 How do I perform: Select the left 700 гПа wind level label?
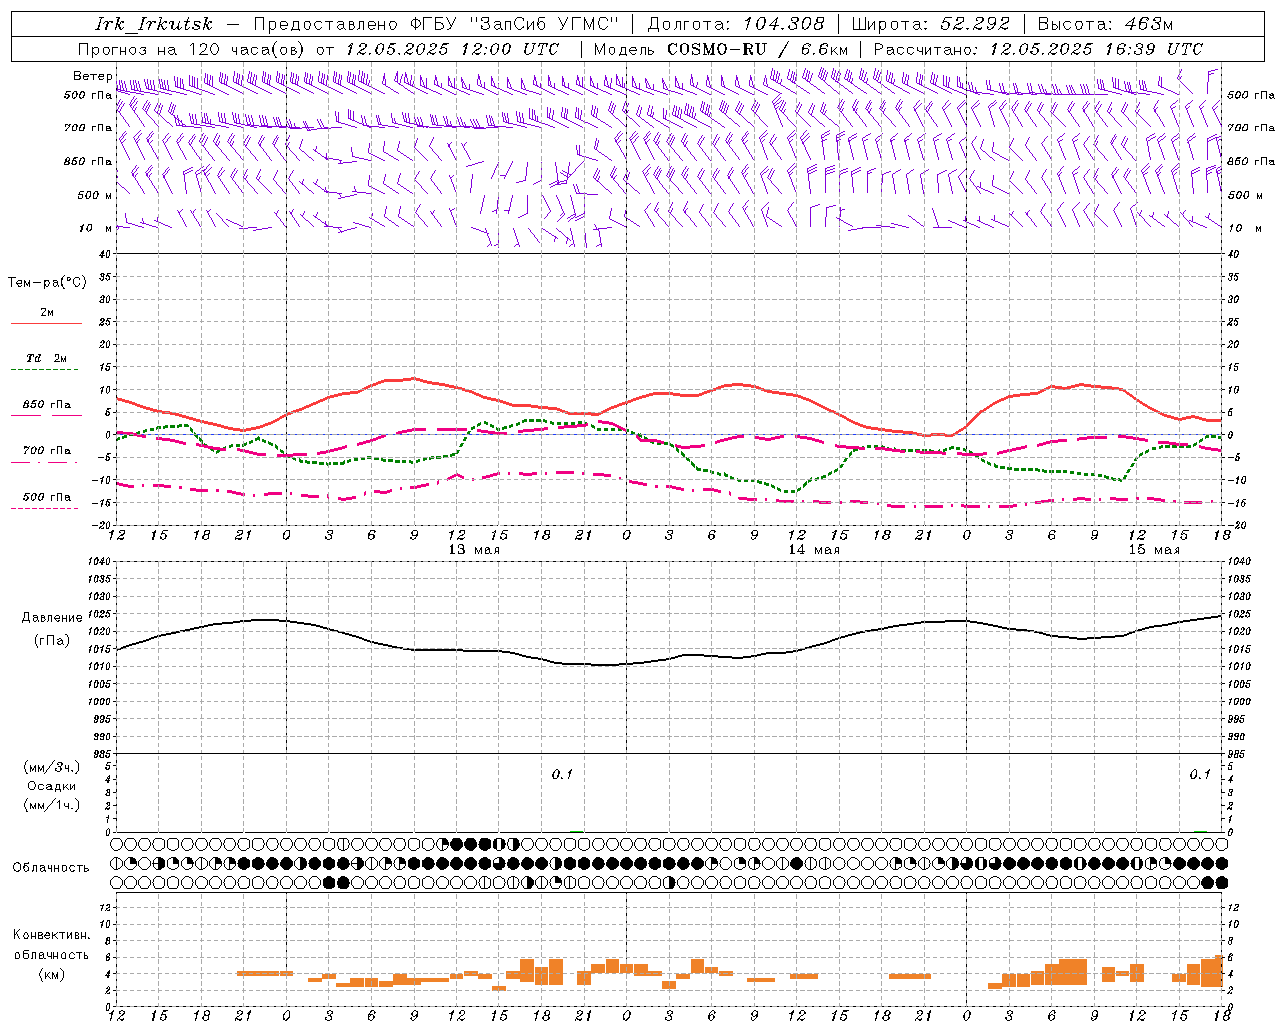(88, 128)
